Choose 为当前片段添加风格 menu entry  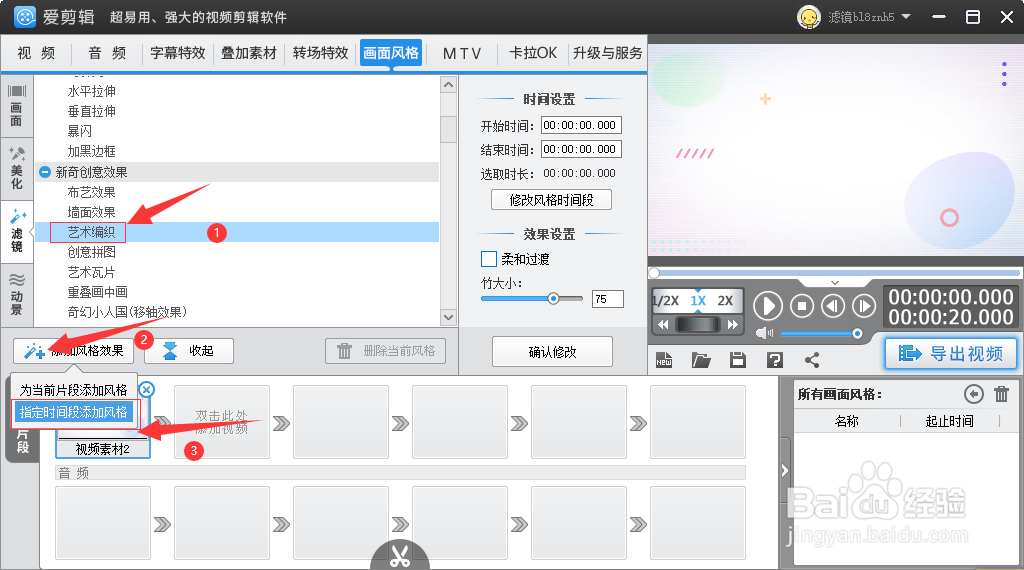(73, 390)
